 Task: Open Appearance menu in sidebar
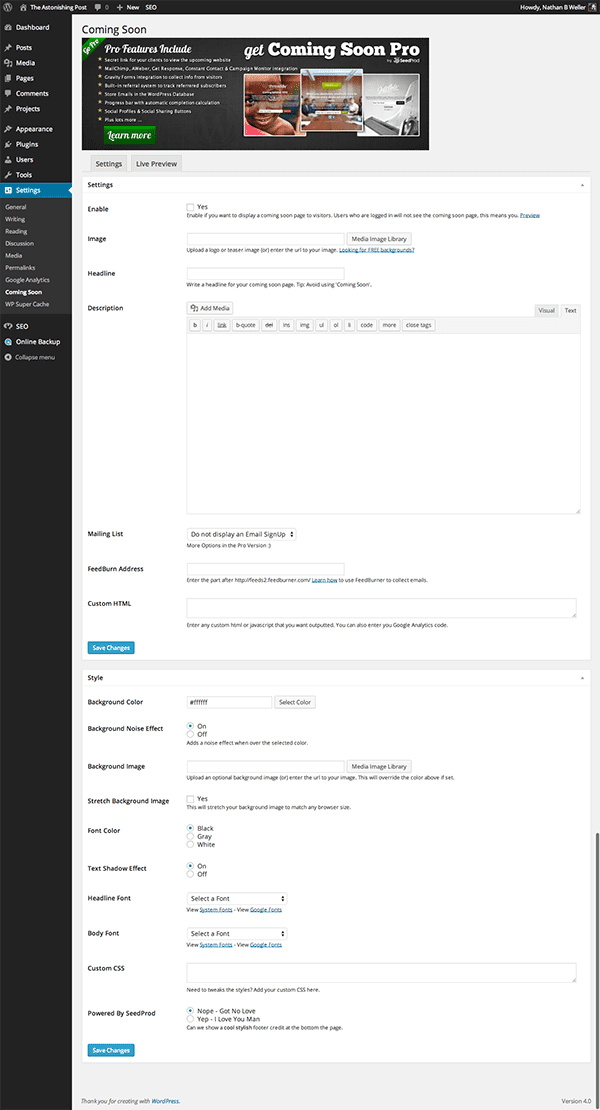[35, 130]
